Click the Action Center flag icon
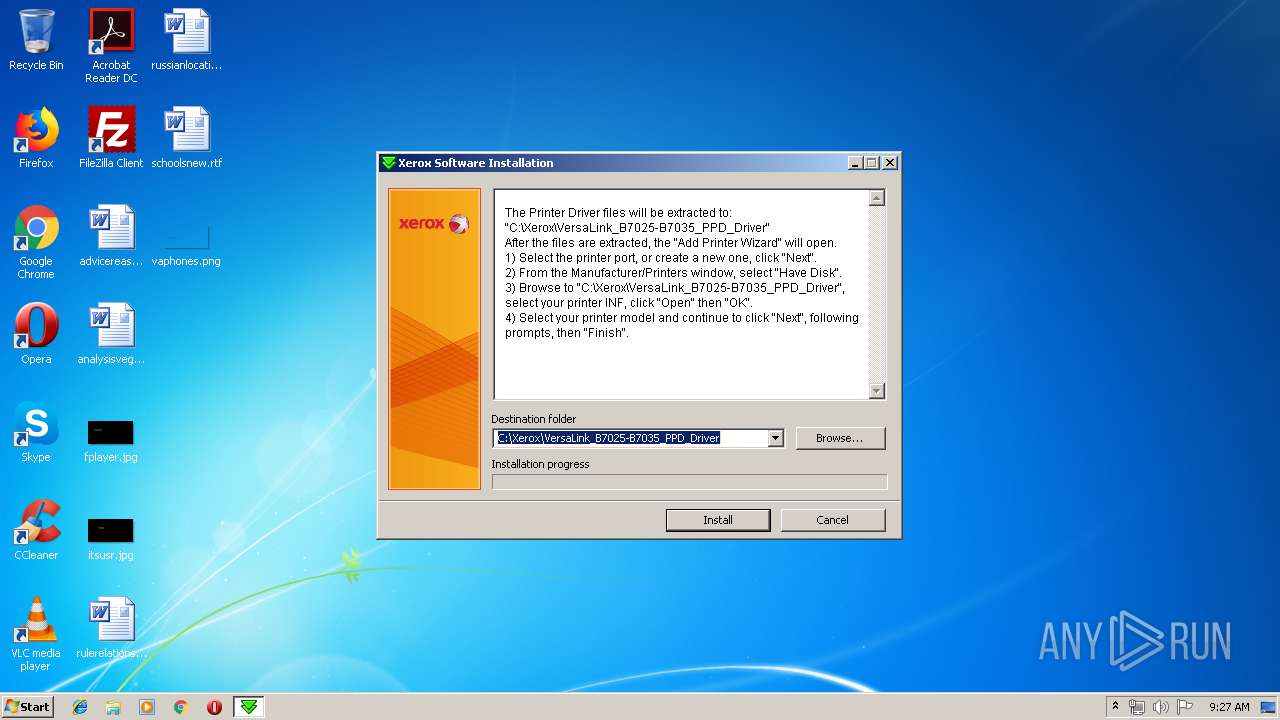Image resolution: width=1280 pixels, height=720 pixels. point(1185,707)
